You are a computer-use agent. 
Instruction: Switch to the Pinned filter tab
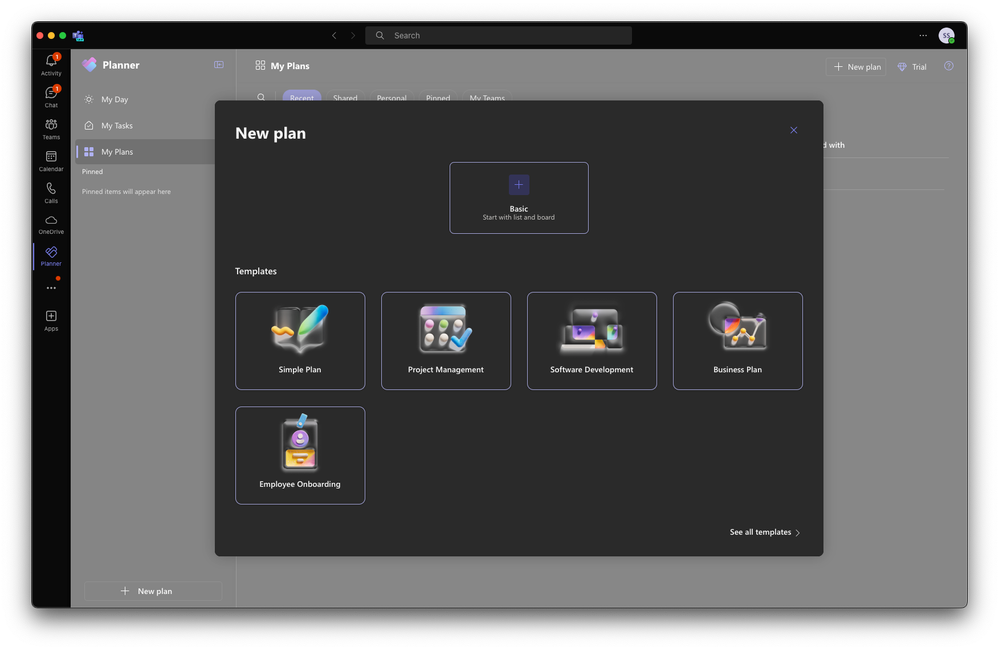coord(438,96)
